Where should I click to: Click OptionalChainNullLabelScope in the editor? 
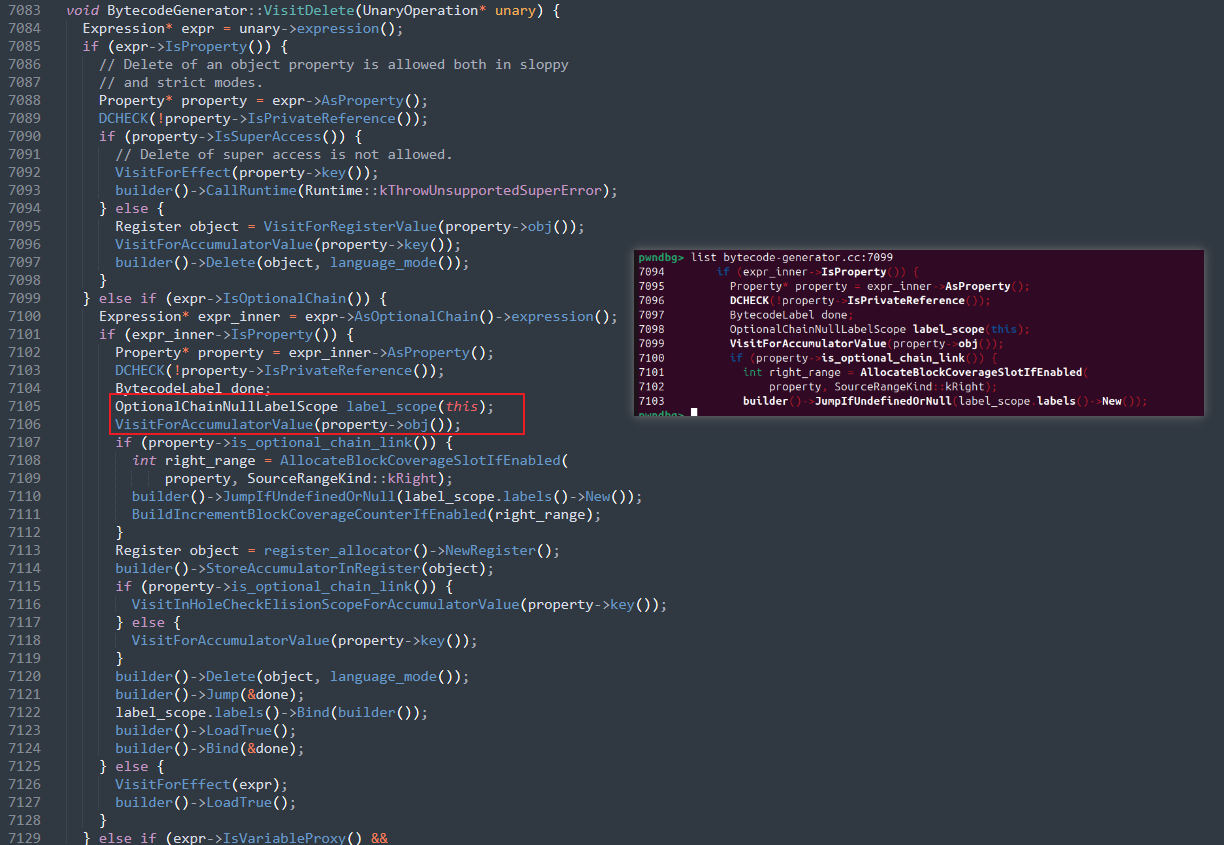tap(226, 406)
